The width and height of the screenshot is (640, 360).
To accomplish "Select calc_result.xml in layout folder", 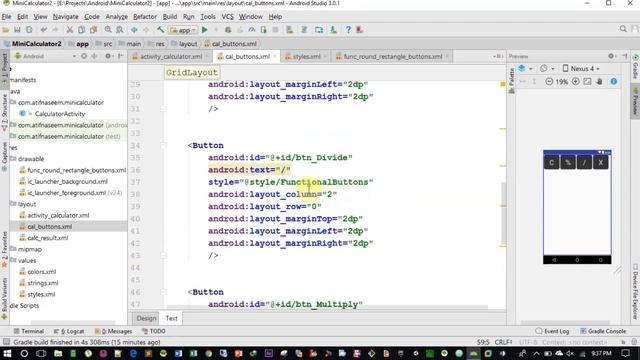I will [x=47, y=238].
